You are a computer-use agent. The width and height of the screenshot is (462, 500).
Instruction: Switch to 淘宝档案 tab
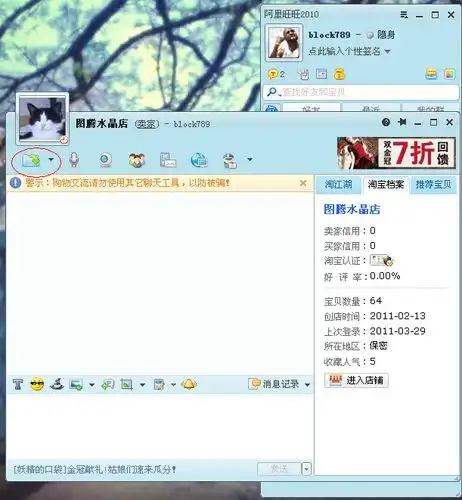coord(386,184)
